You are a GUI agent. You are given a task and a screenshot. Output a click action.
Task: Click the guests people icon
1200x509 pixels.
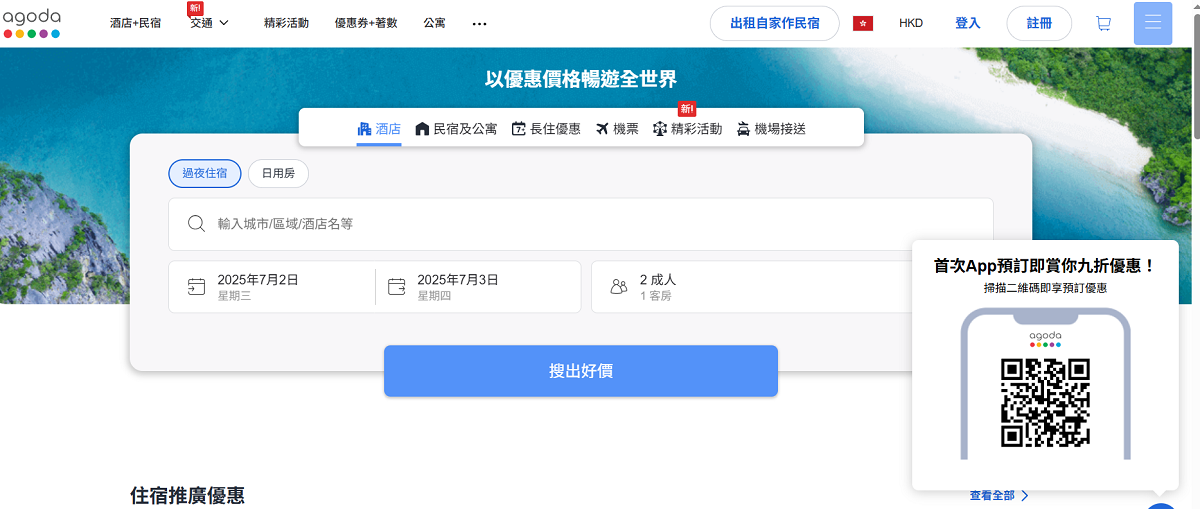[x=619, y=287]
